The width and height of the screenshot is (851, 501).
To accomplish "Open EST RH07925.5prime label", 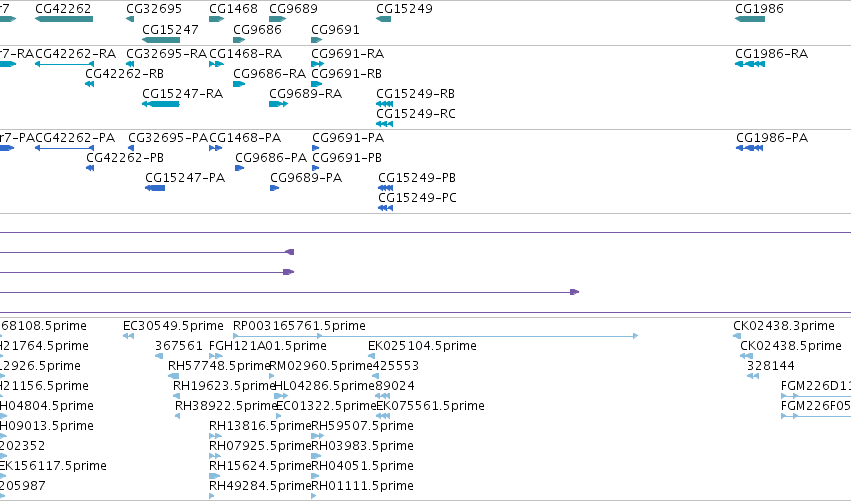I will tap(260, 446).
